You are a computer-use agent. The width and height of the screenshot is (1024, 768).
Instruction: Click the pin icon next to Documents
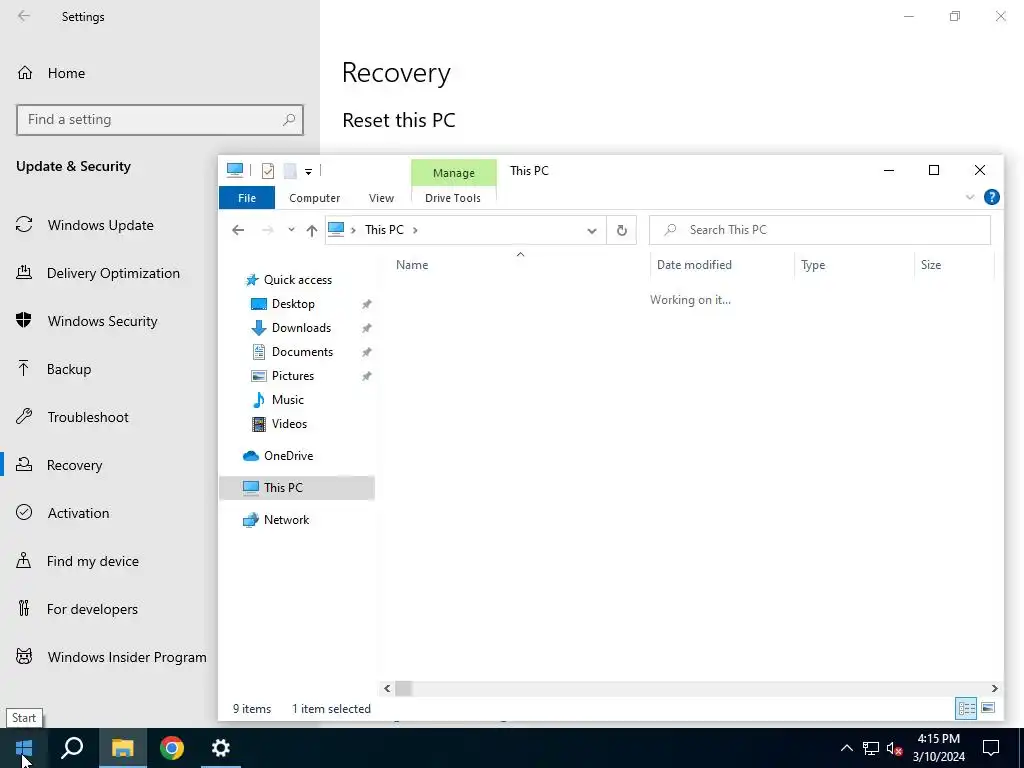[367, 353]
